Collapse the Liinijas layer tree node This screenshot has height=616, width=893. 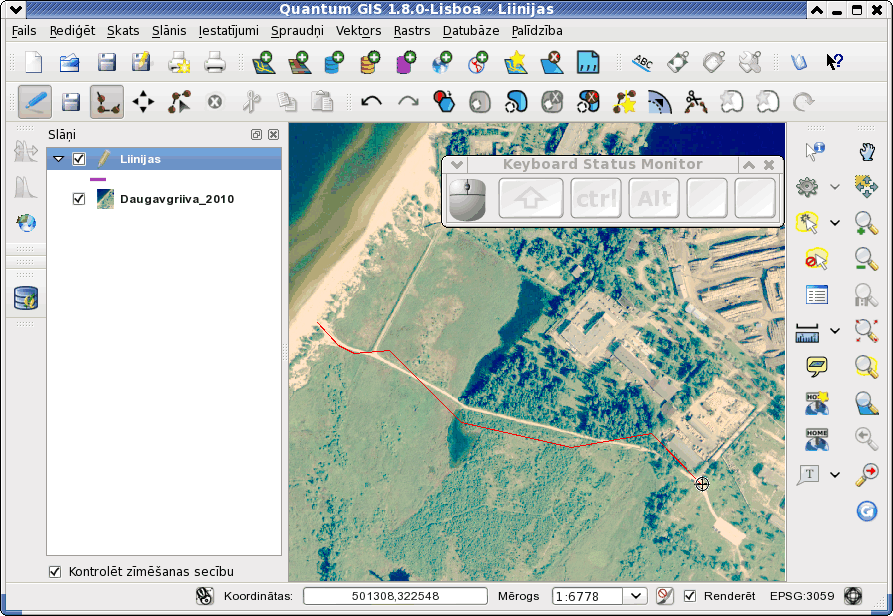(x=59, y=159)
